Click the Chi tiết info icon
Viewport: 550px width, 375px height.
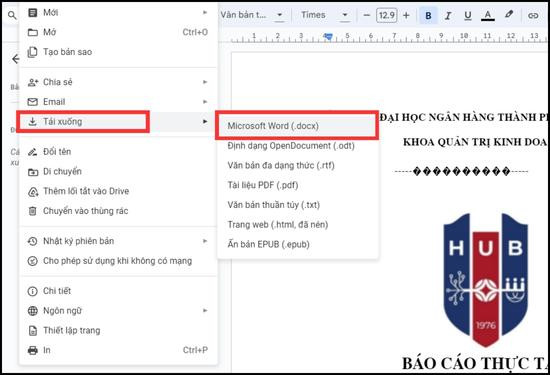point(33,291)
